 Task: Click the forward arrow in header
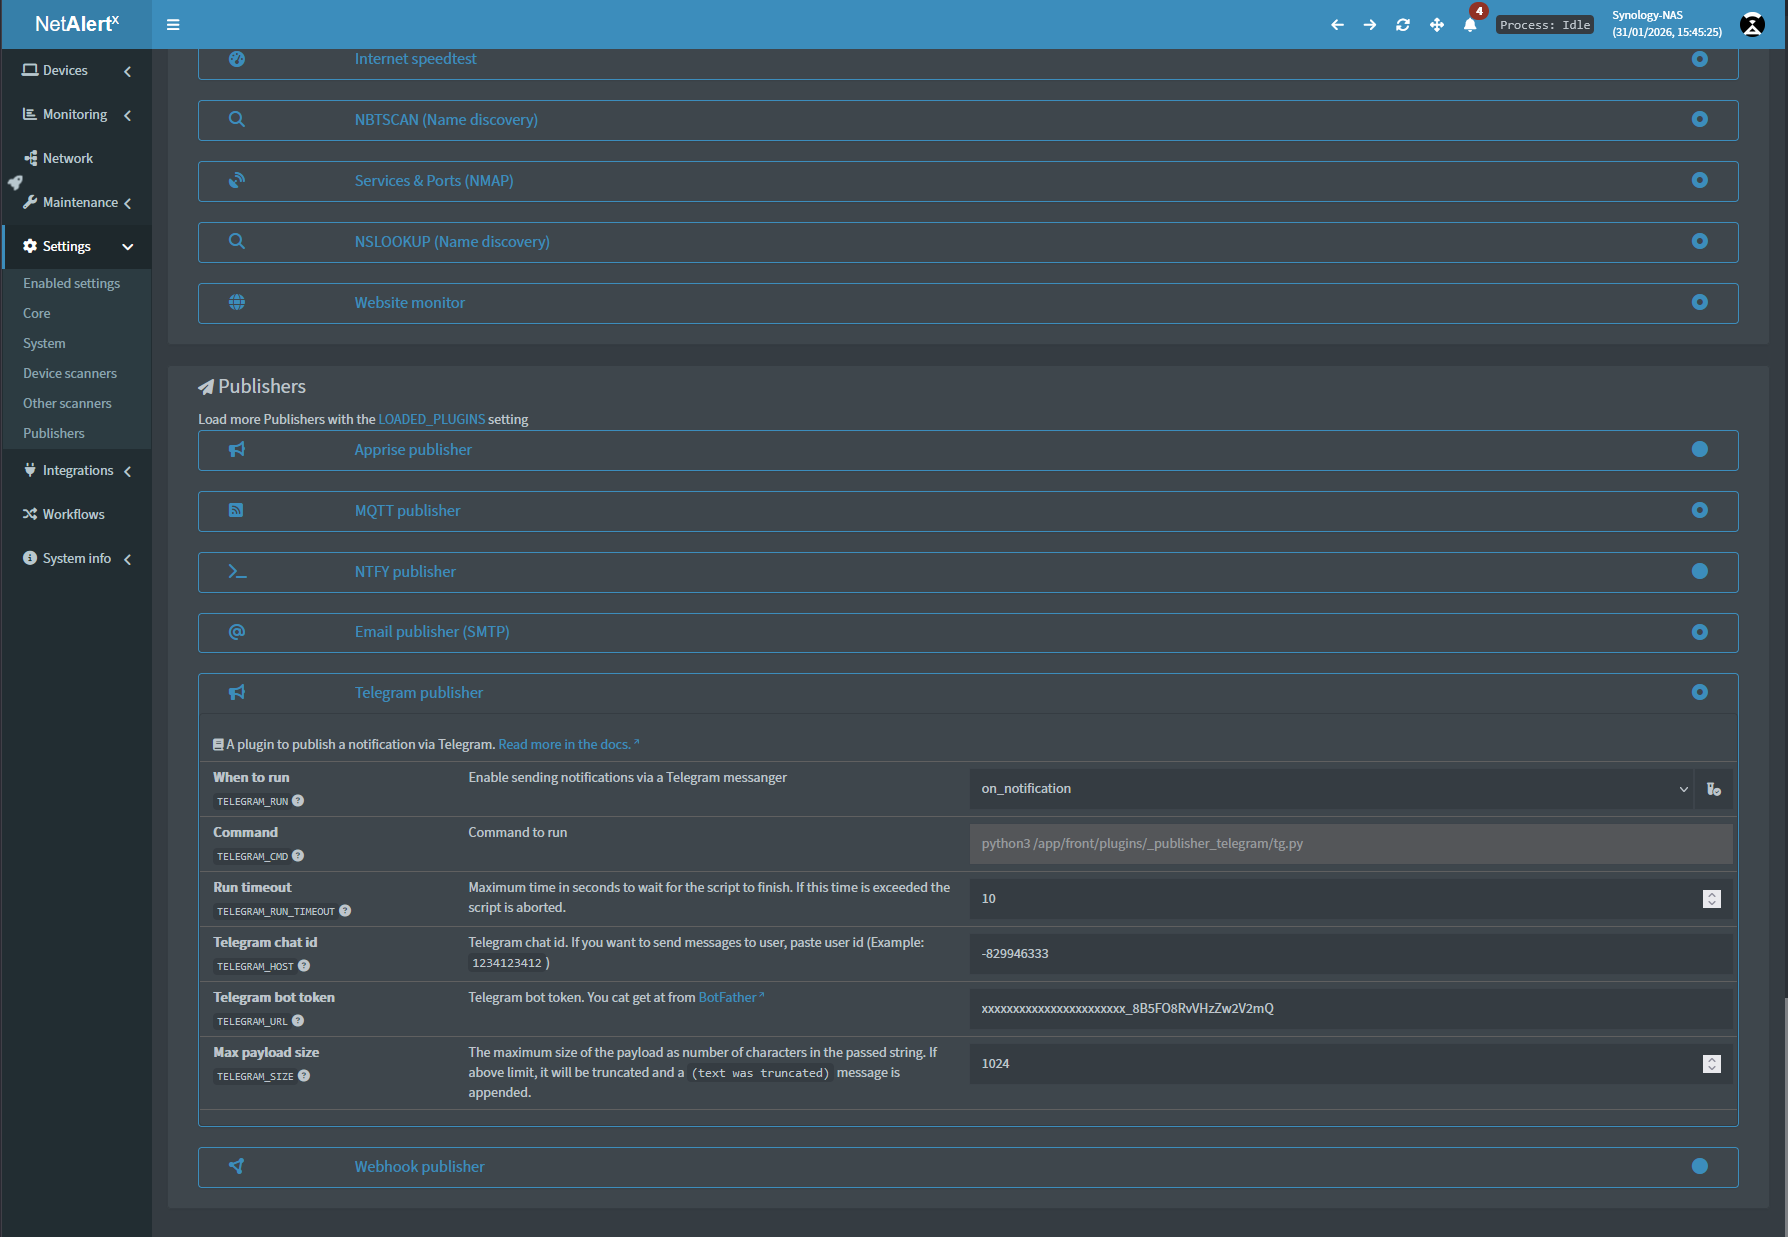[x=1370, y=25]
